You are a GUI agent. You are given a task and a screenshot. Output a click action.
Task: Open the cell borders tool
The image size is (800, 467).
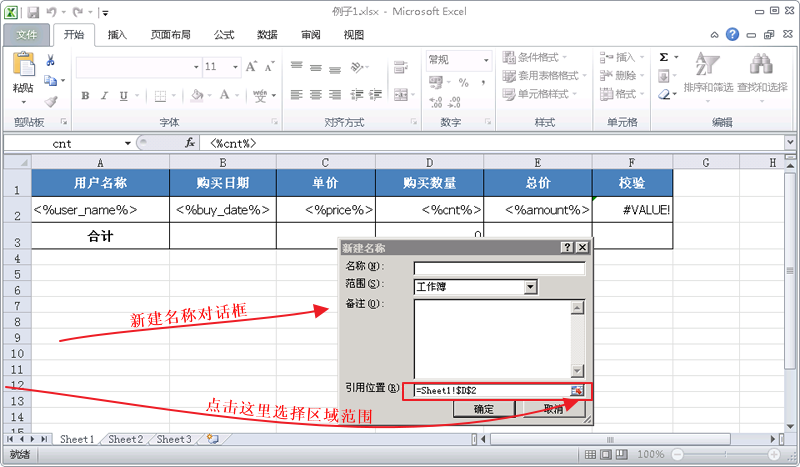coord(160,95)
